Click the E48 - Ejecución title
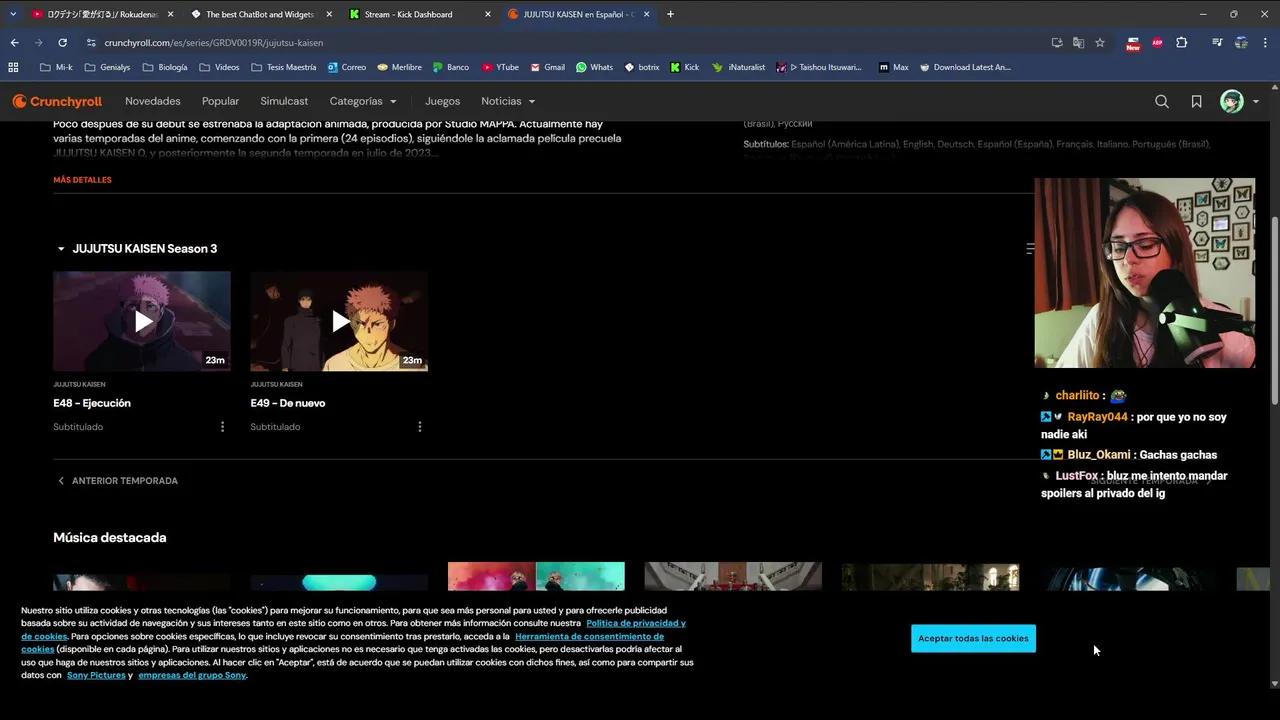The image size is (1280, 720). coord(92,403)
